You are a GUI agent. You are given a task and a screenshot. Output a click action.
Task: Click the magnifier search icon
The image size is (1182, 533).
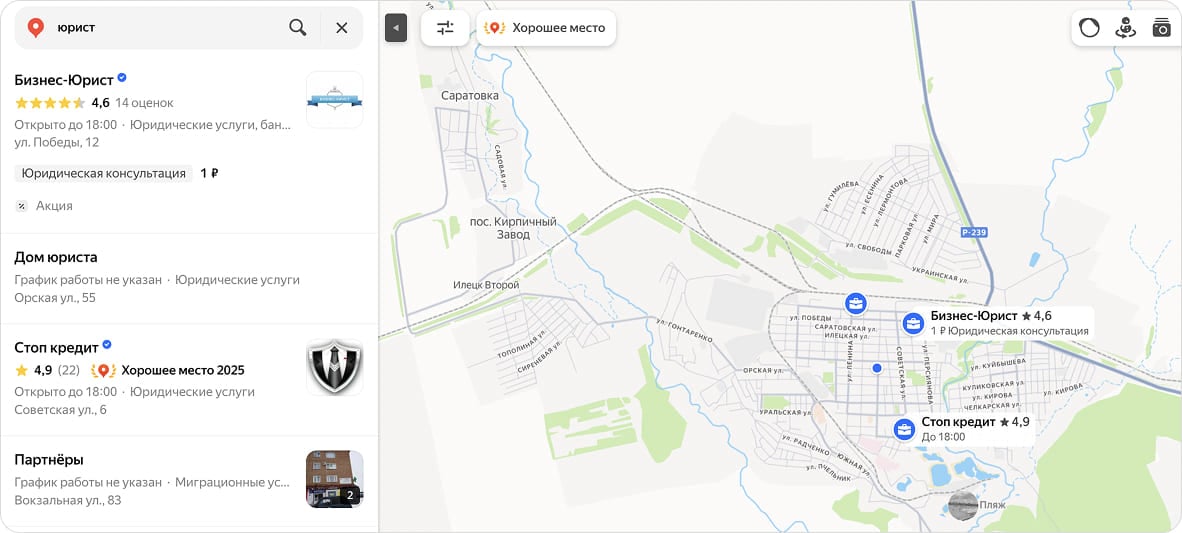pos(298,28)
